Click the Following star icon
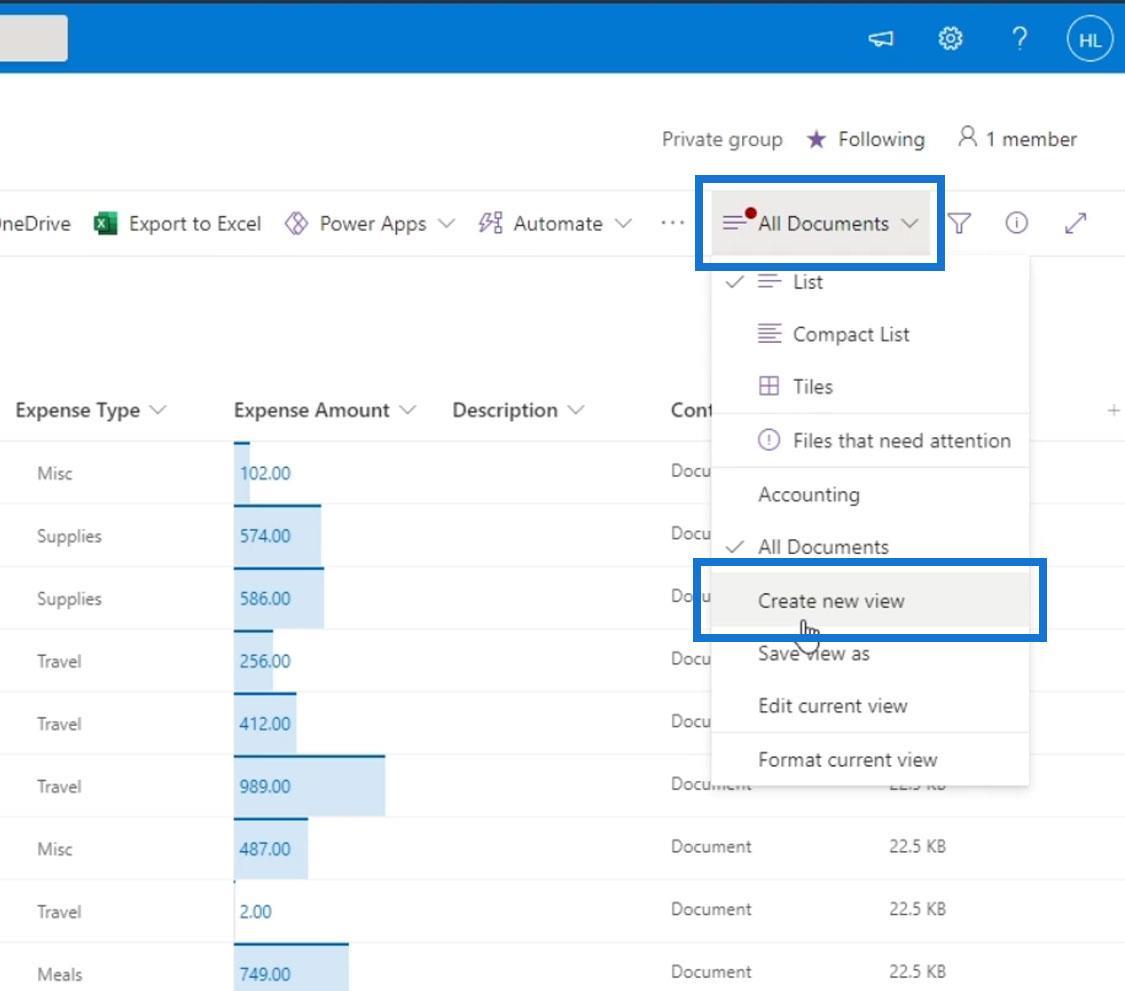The image size is (1125, 991). pos(816,138)
